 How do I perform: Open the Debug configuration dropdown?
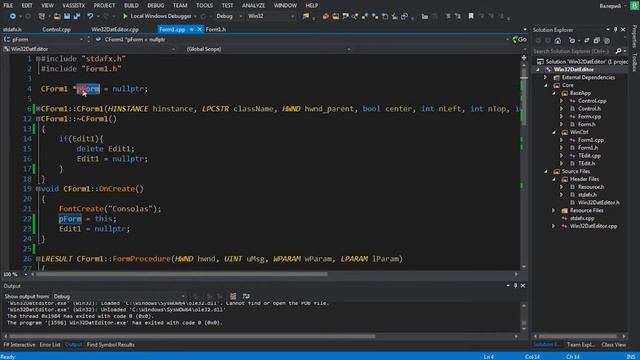[x=229, y=16]
